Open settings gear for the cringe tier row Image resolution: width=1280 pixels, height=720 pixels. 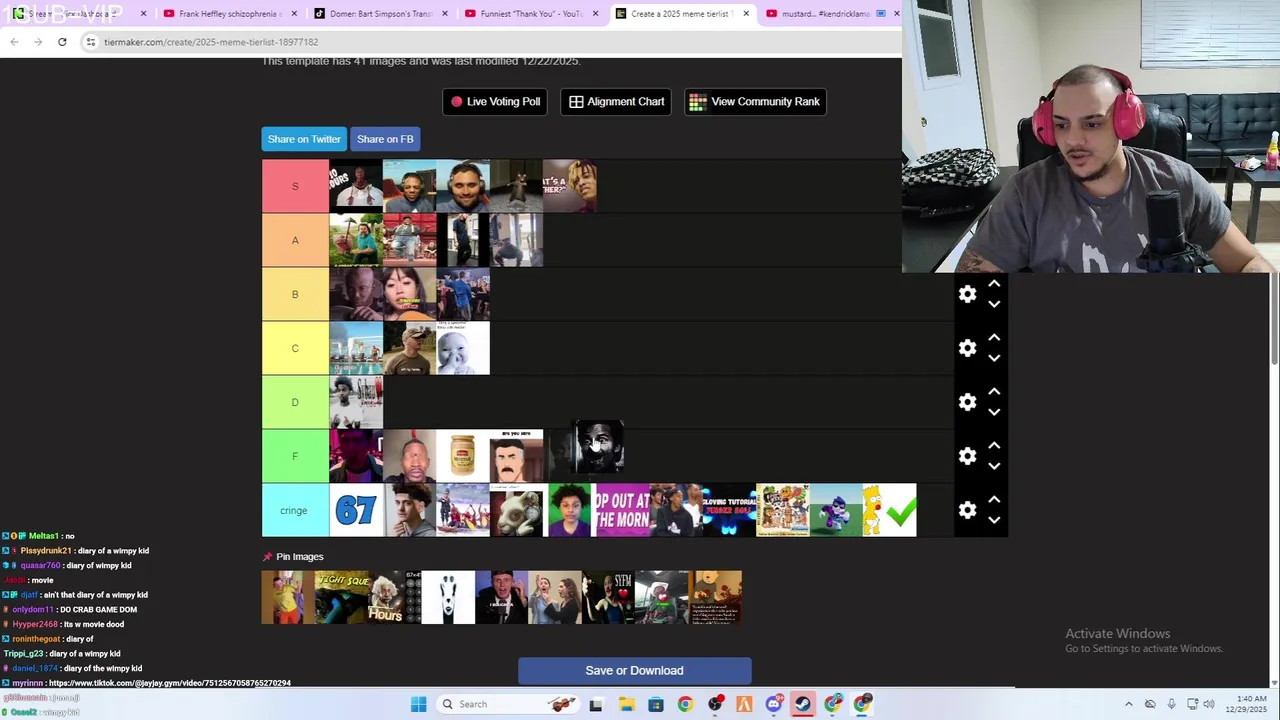coord(967,510)
